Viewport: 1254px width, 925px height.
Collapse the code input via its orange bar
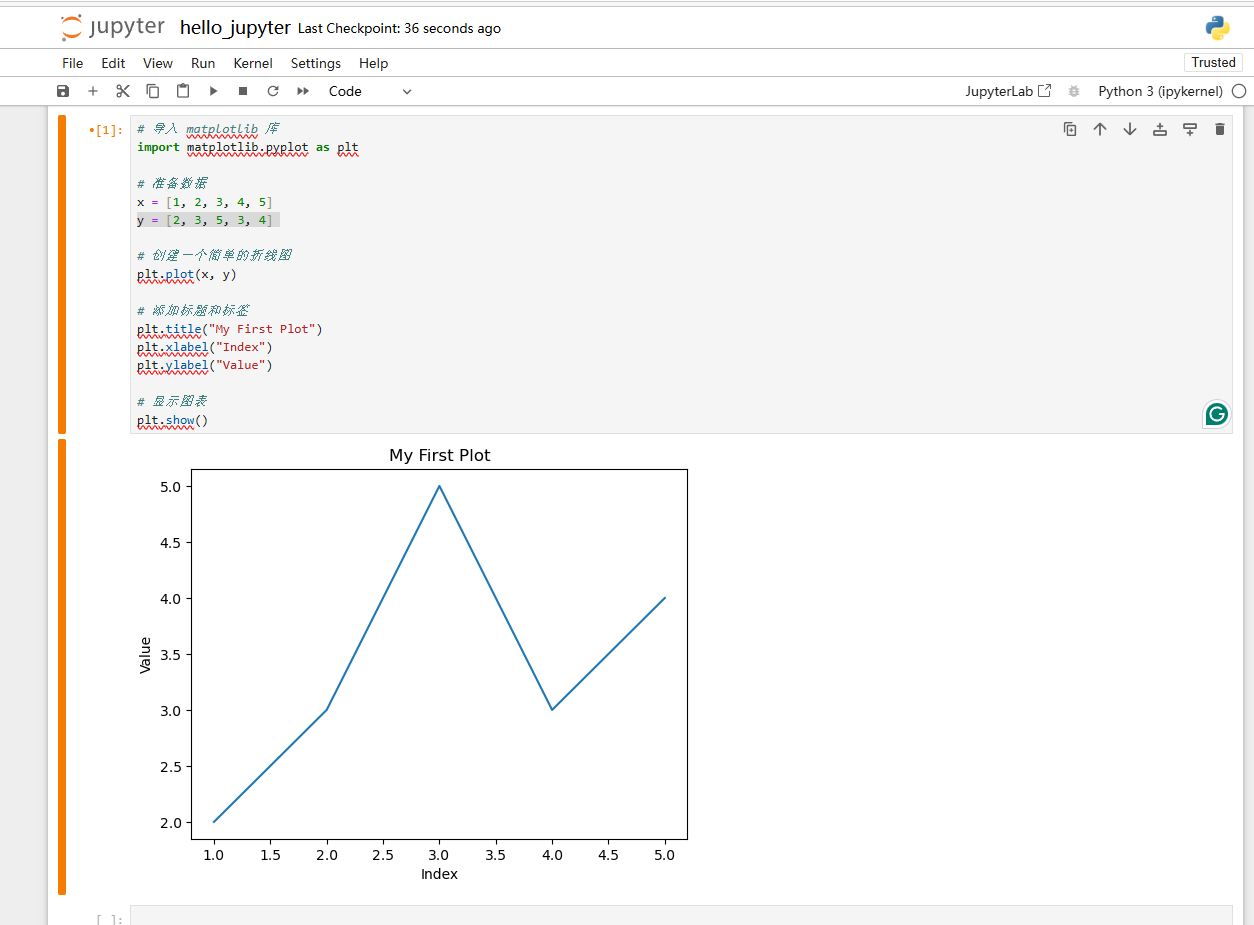coord(62,274)
